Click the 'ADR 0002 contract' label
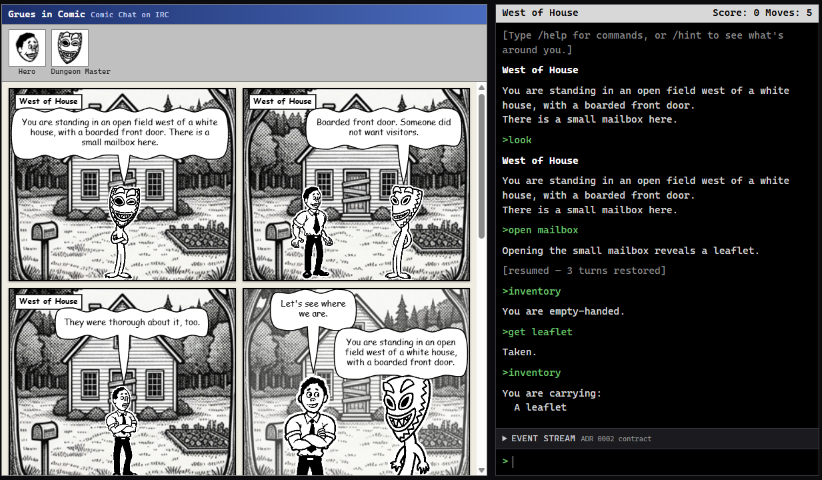This screenshot has width=822, height=480. (616, 439)
